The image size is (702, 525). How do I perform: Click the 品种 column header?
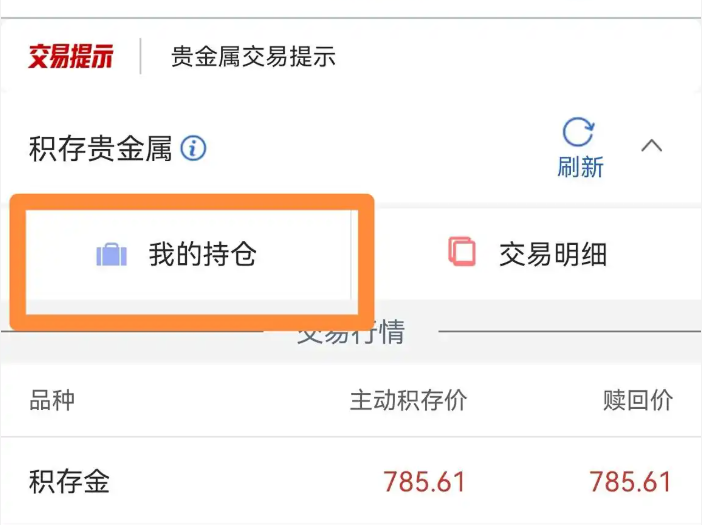coord(52,400)
